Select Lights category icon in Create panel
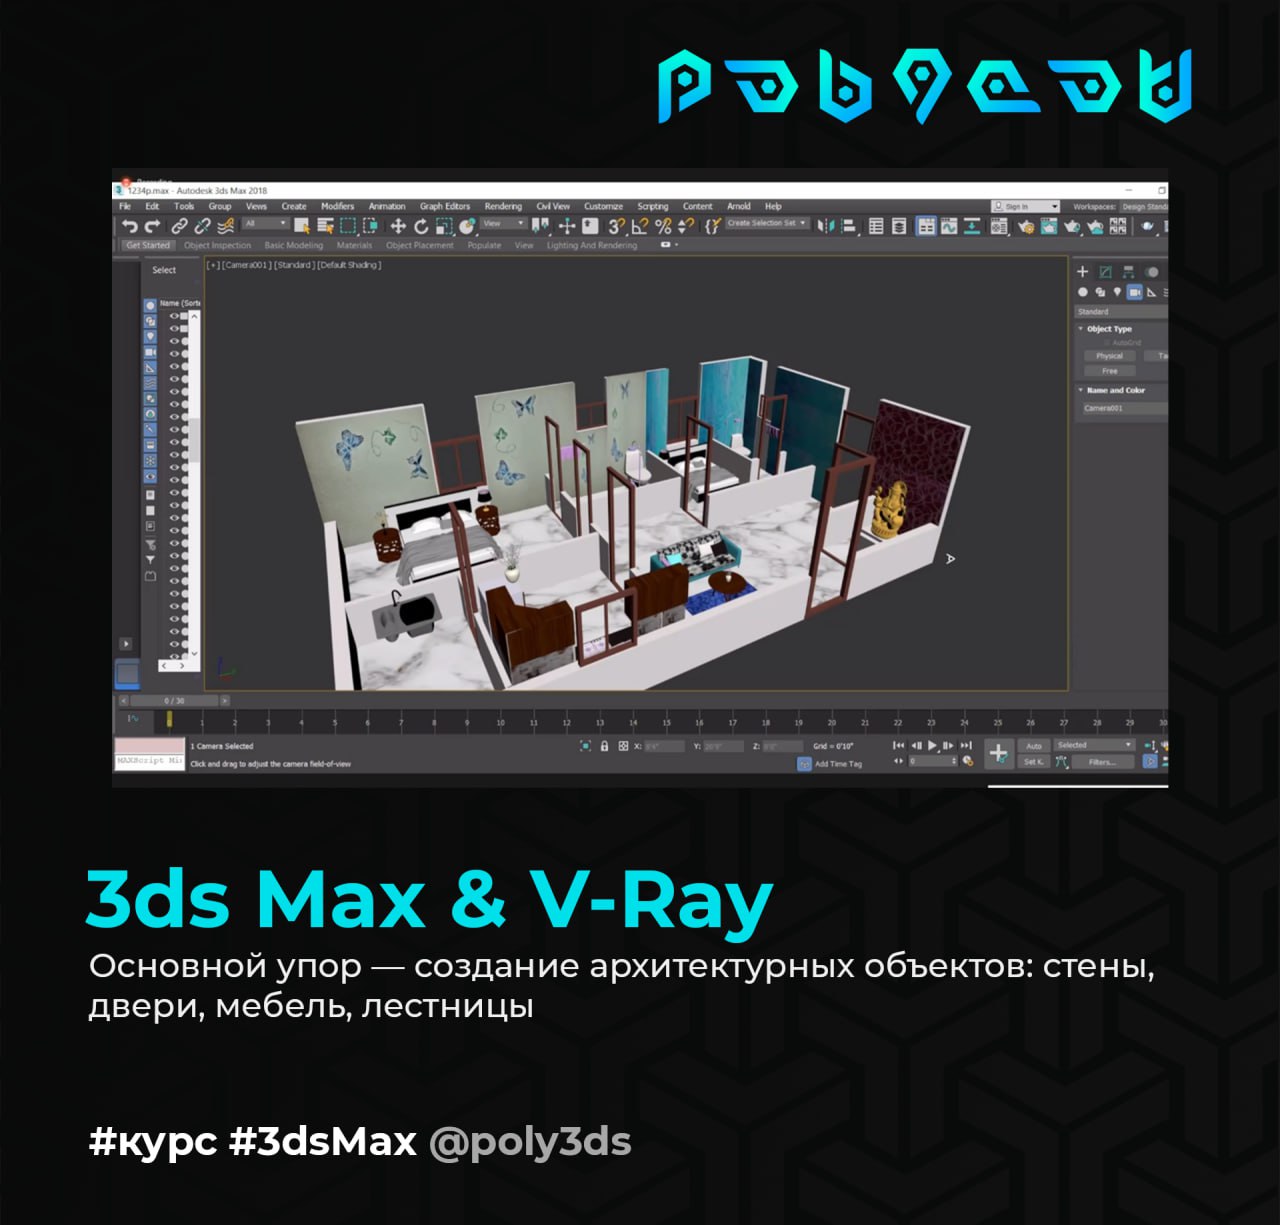1280x1225 pixels. pyautogui.click(x=1117, y=292)
